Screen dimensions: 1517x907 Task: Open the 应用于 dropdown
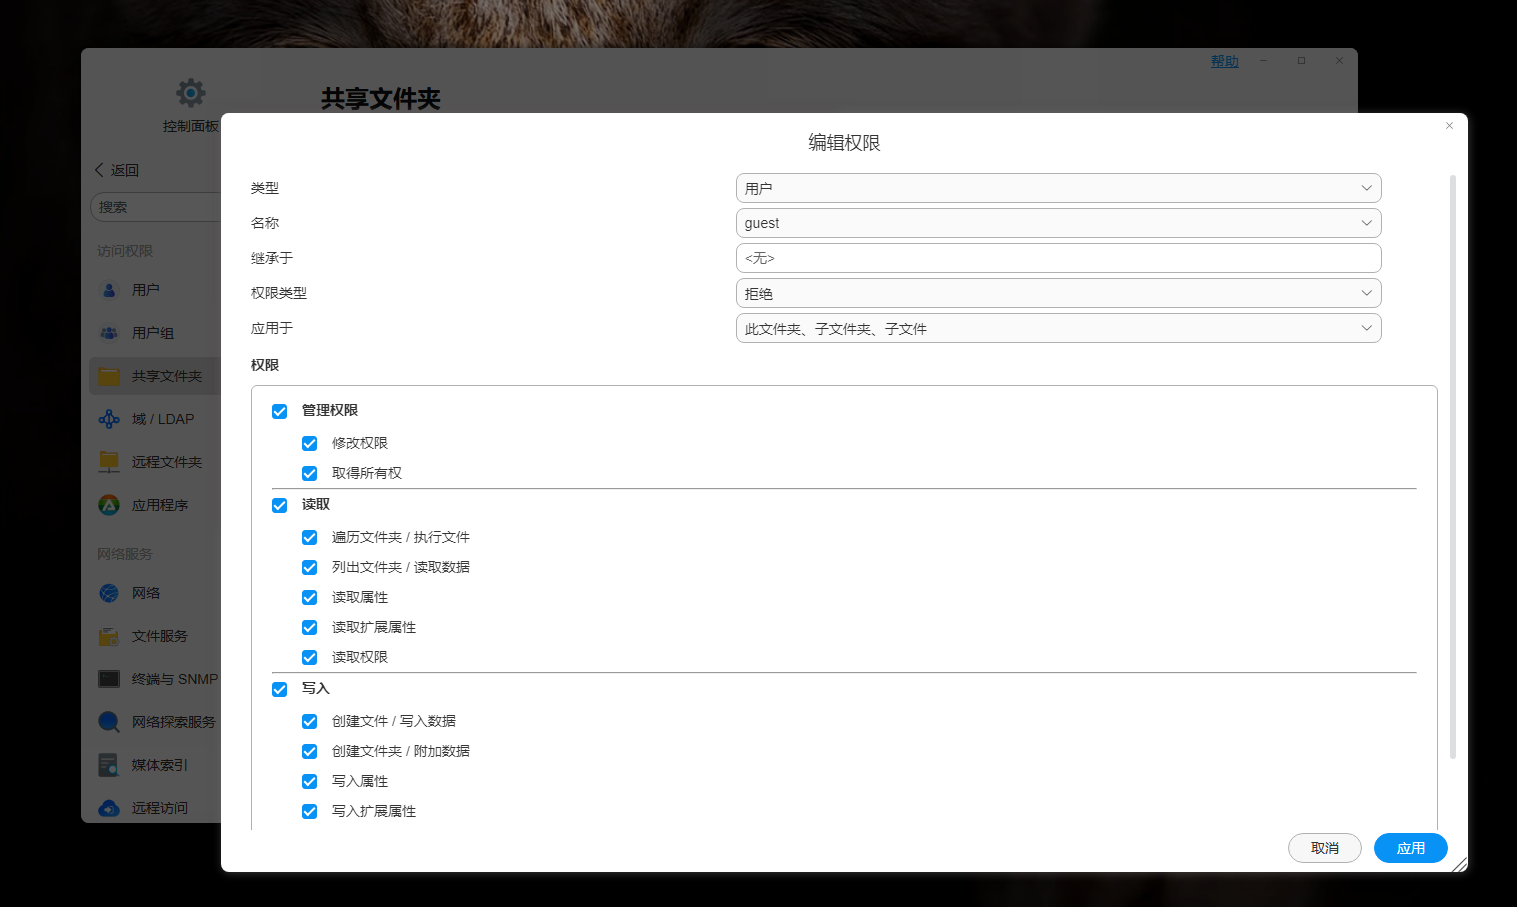click(x=1058, y=328)
